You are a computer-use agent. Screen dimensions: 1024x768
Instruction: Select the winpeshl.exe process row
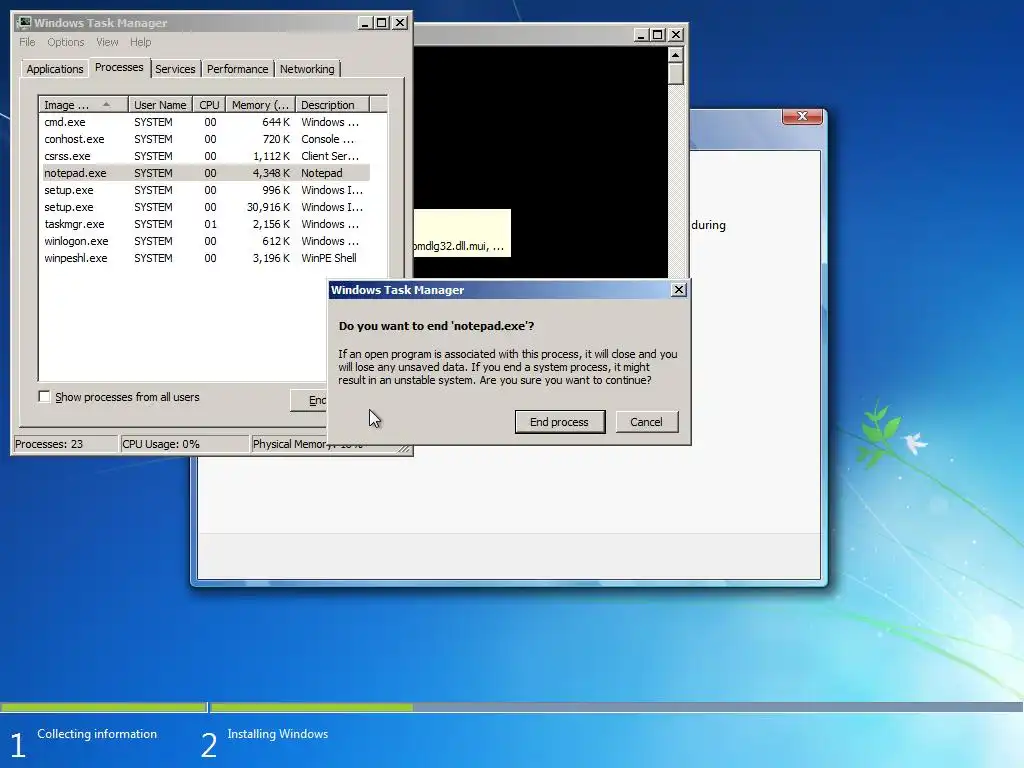point(206,258)
